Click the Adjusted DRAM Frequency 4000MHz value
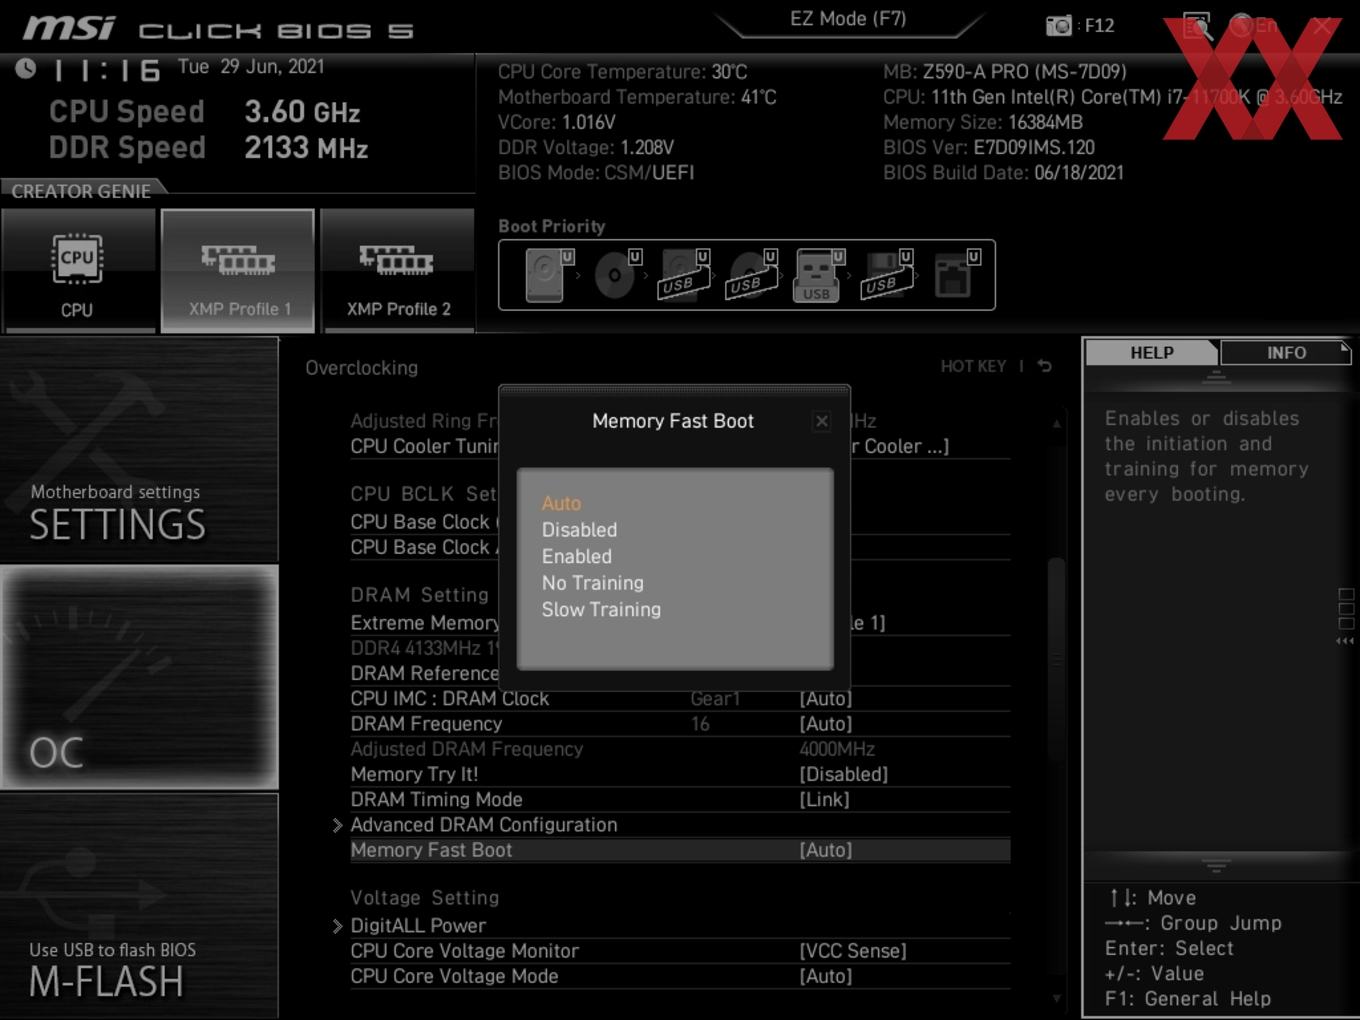This screenshot has height=1020, width=1360. coord(837,749)
